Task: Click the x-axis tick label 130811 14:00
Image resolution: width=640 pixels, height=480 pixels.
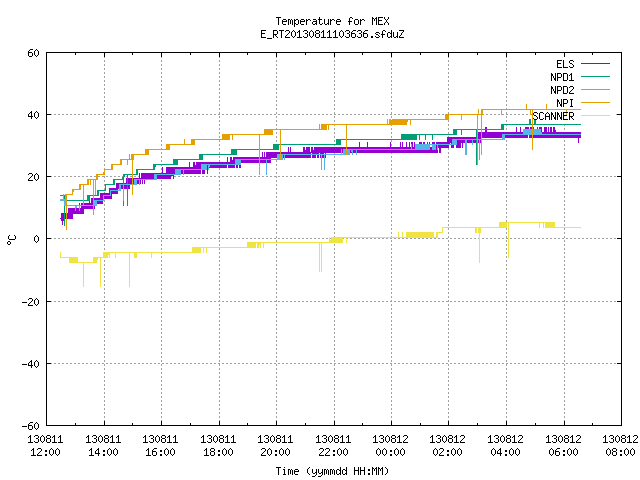Action: click(103, 446)
